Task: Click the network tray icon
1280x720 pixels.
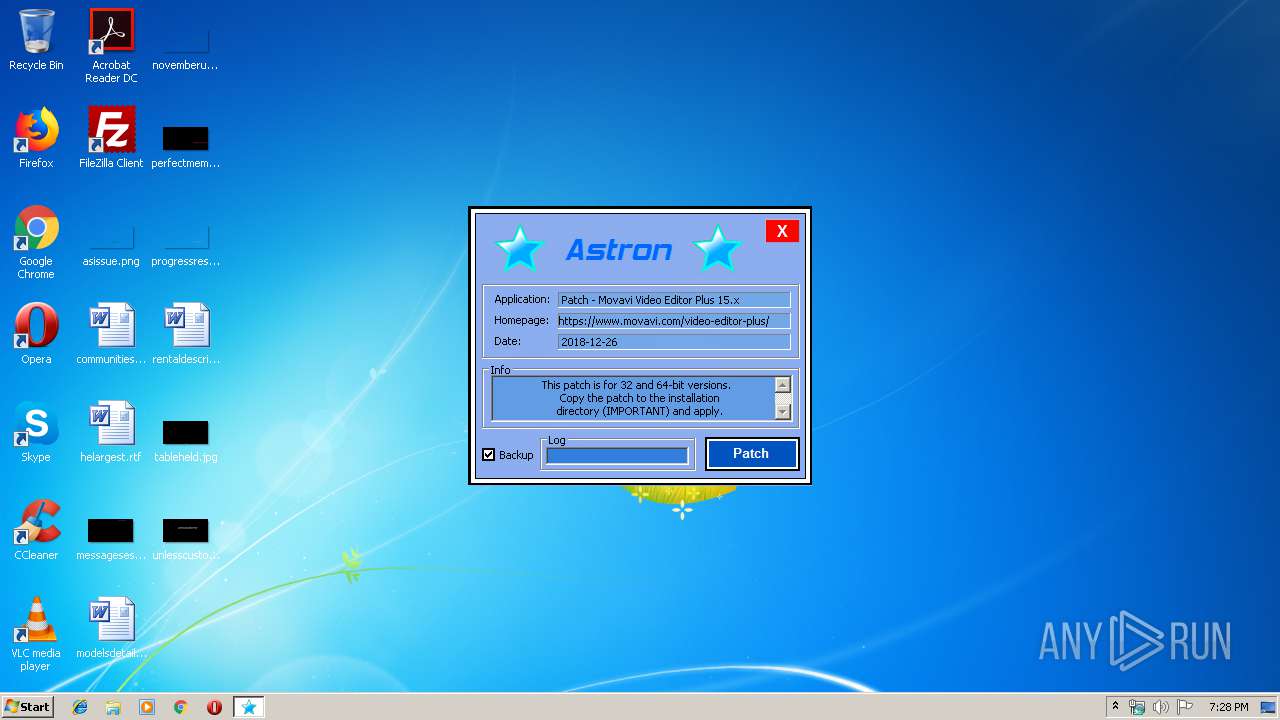Action: coord(1137,707)
